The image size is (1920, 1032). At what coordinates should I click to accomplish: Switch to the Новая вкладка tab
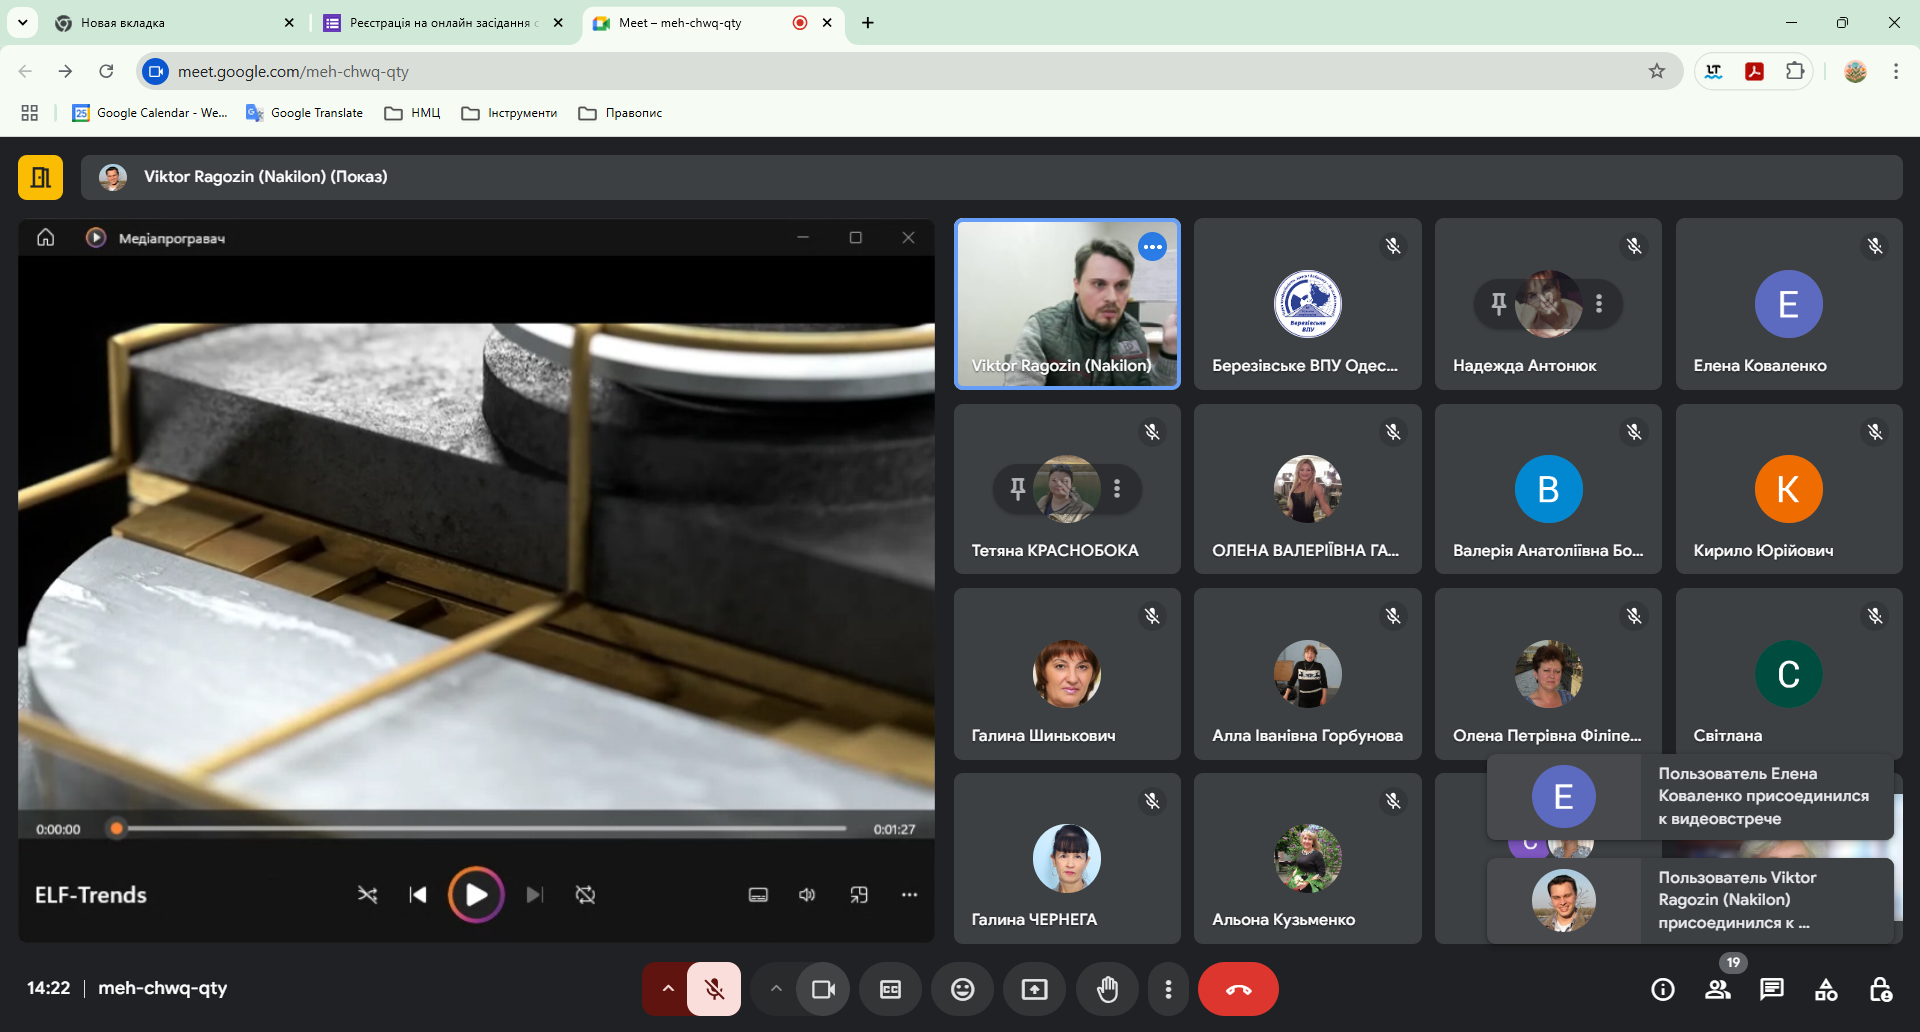(170, 23)
